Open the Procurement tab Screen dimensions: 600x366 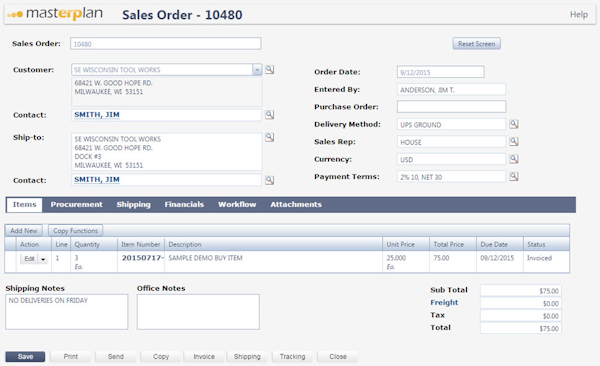pyautogui.click(x=77, y=205)
